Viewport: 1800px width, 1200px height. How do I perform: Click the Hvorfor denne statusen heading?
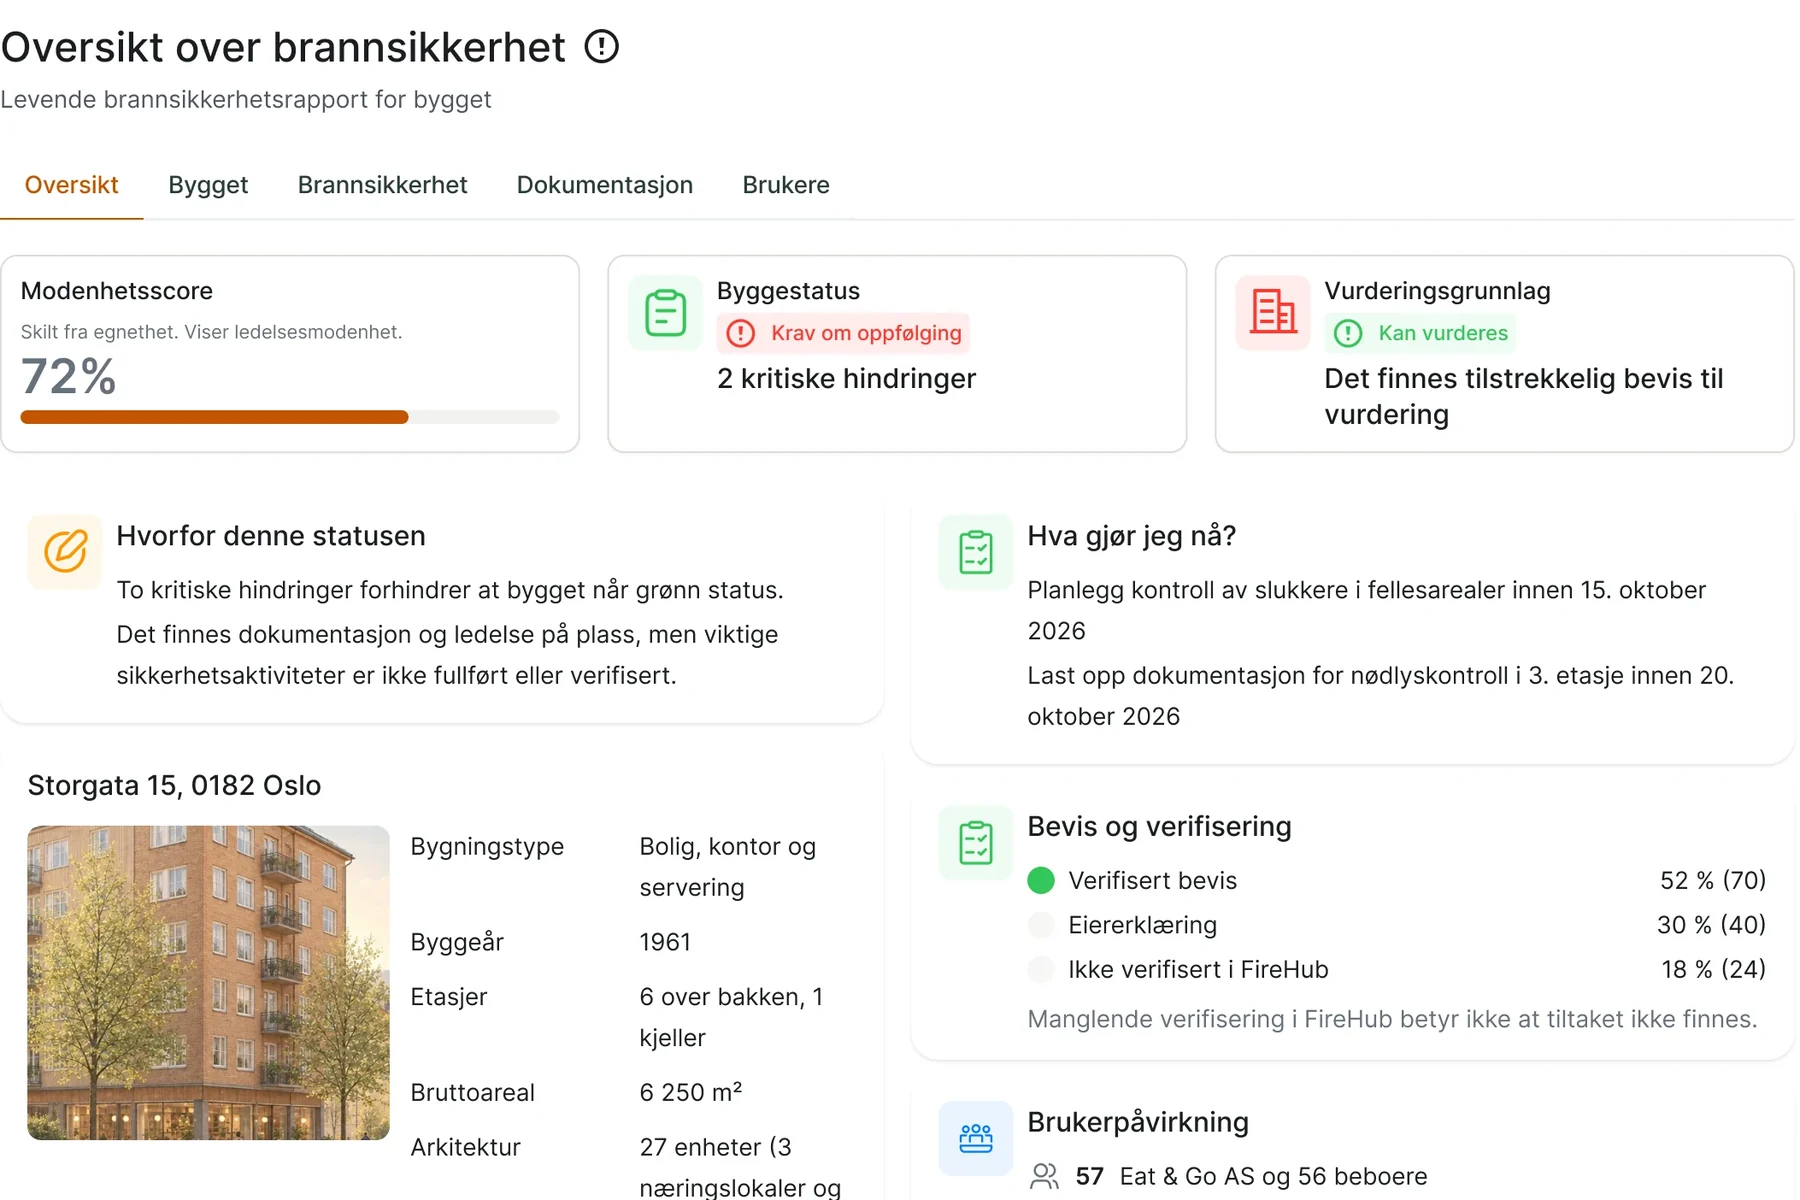click(x=271, y=536)
